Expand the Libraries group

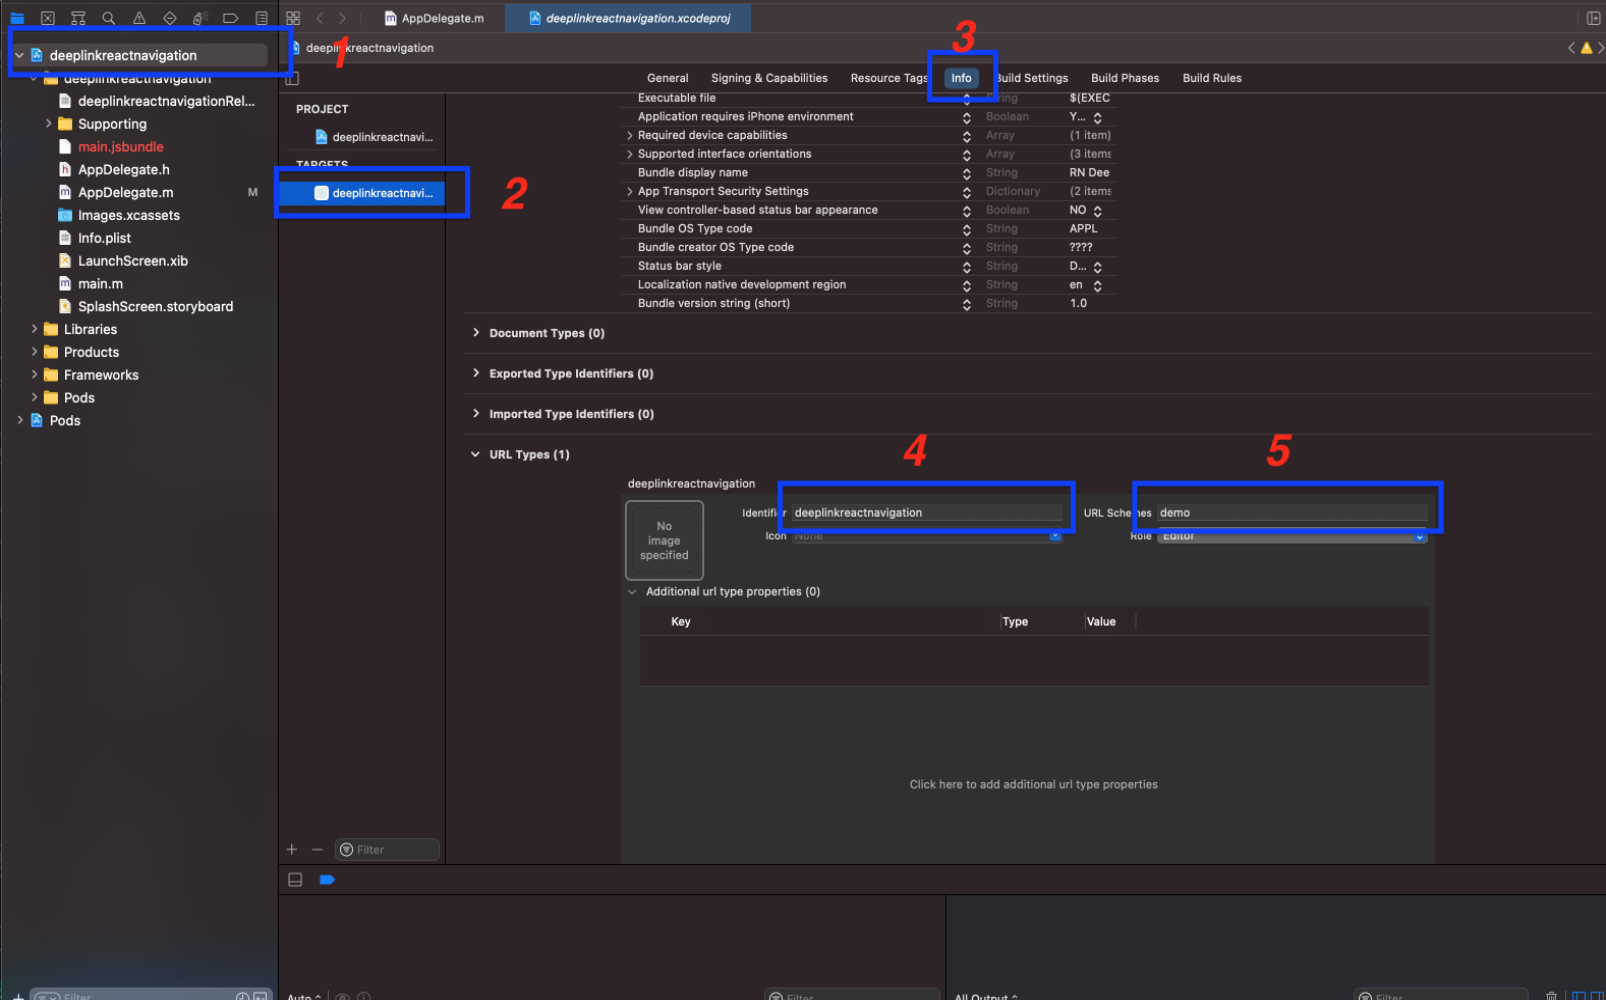34,329
